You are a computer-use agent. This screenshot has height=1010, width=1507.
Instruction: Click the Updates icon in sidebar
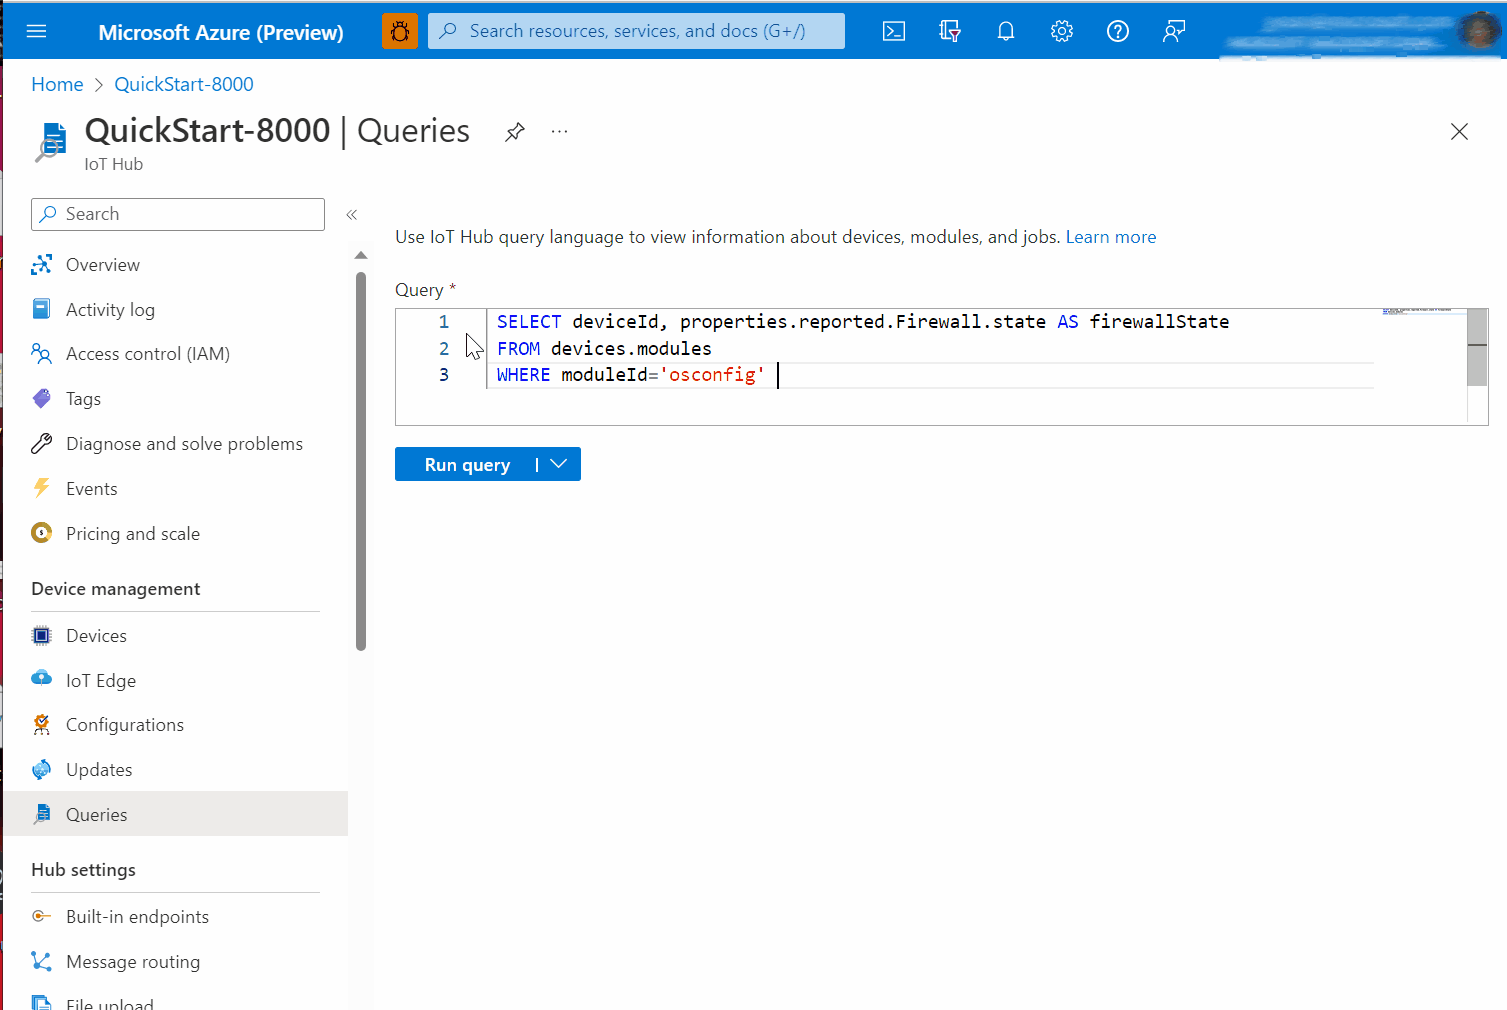pyautogui.click(x=41, y=769)
